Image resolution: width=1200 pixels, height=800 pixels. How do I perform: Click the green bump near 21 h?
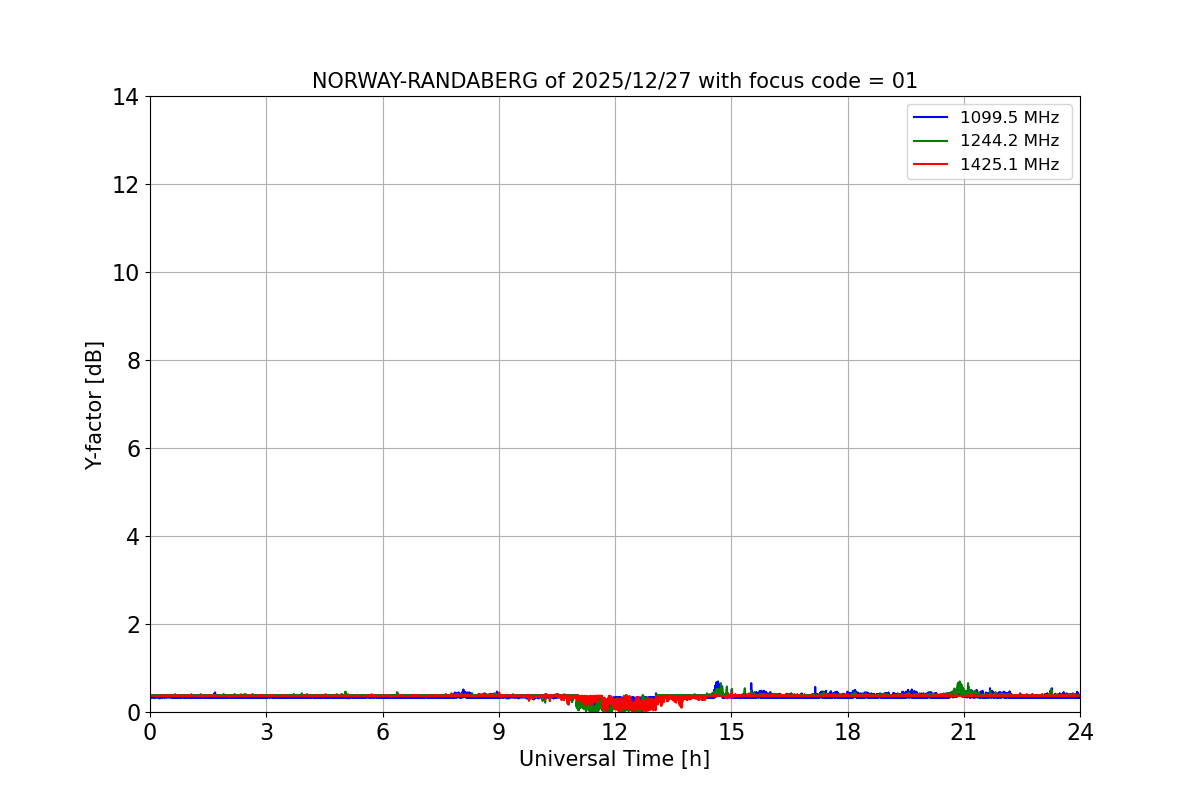[x=961, y=688]
